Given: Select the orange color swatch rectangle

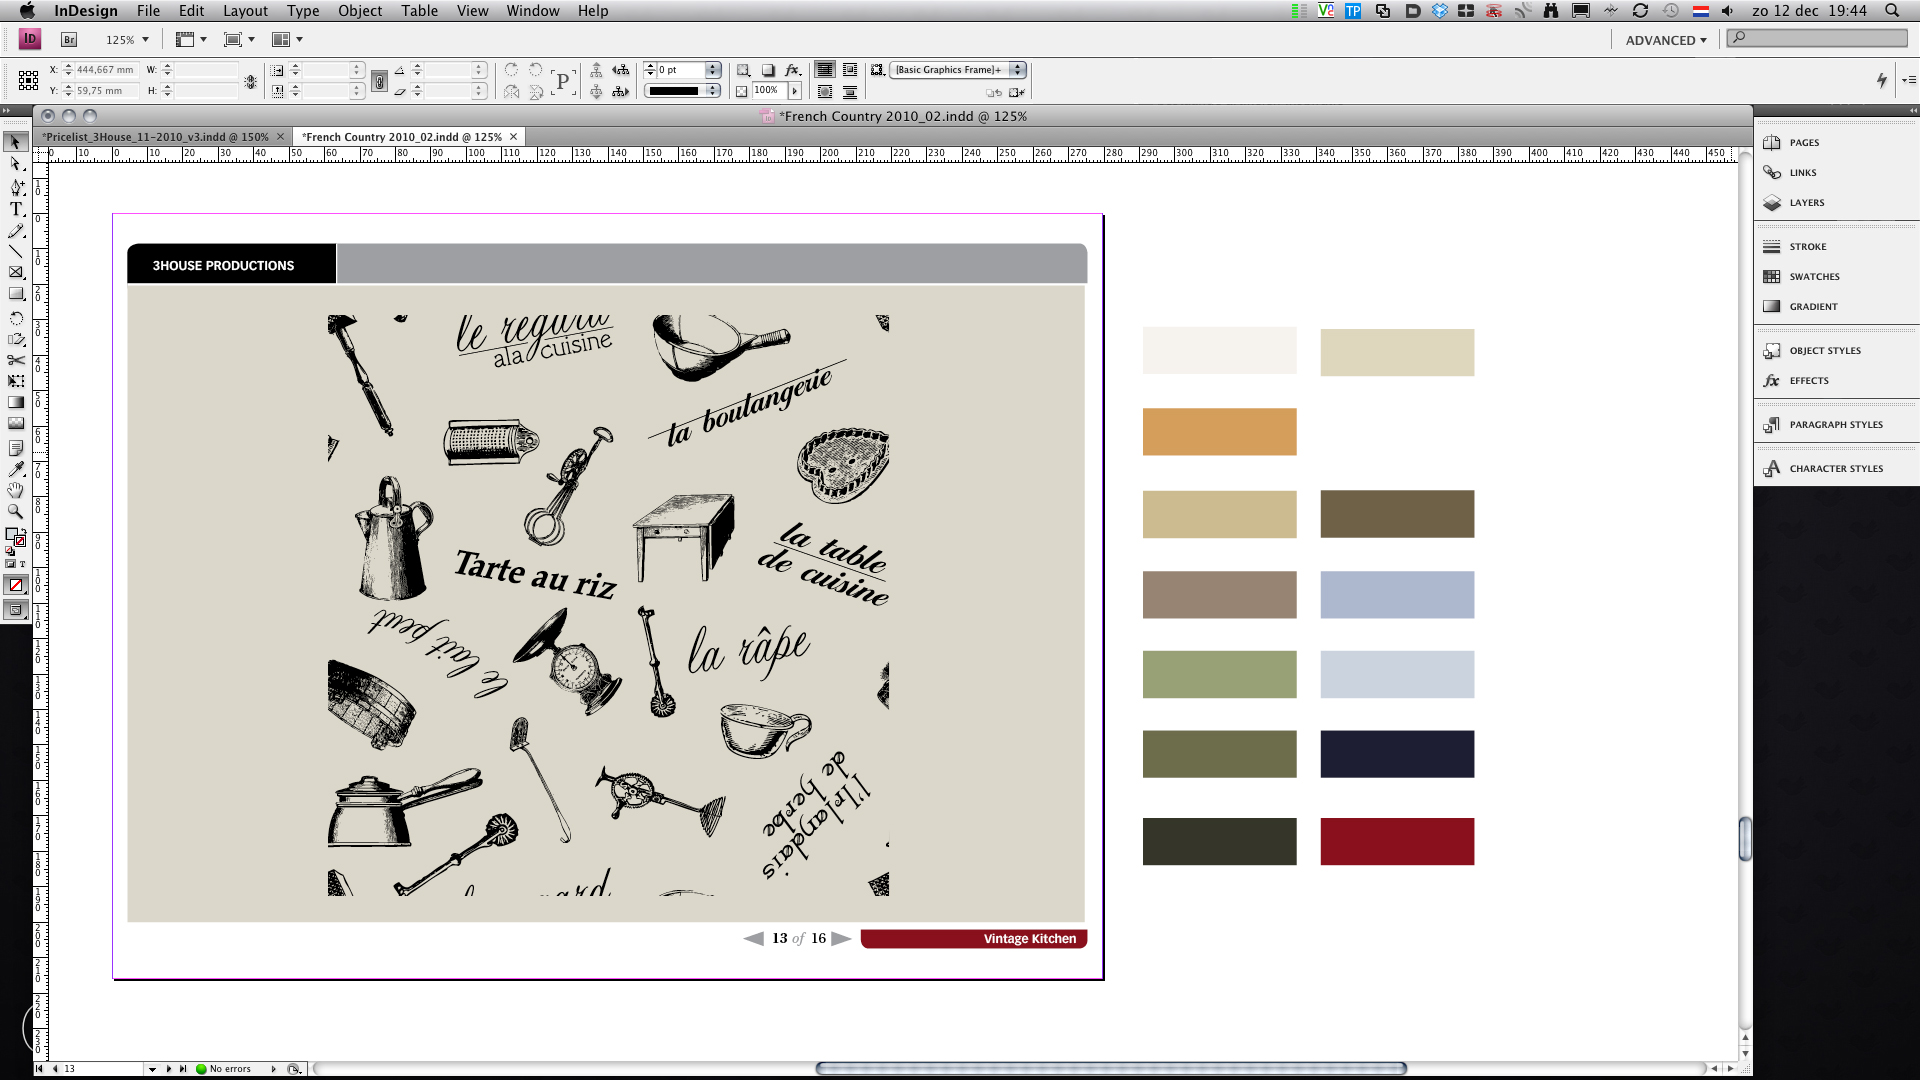Looking at the screenshot, I should coord(1219,432).
